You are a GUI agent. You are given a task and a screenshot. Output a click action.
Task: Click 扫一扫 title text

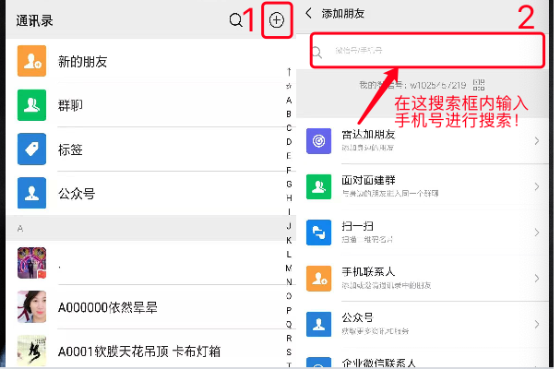[x=358, y=226]
